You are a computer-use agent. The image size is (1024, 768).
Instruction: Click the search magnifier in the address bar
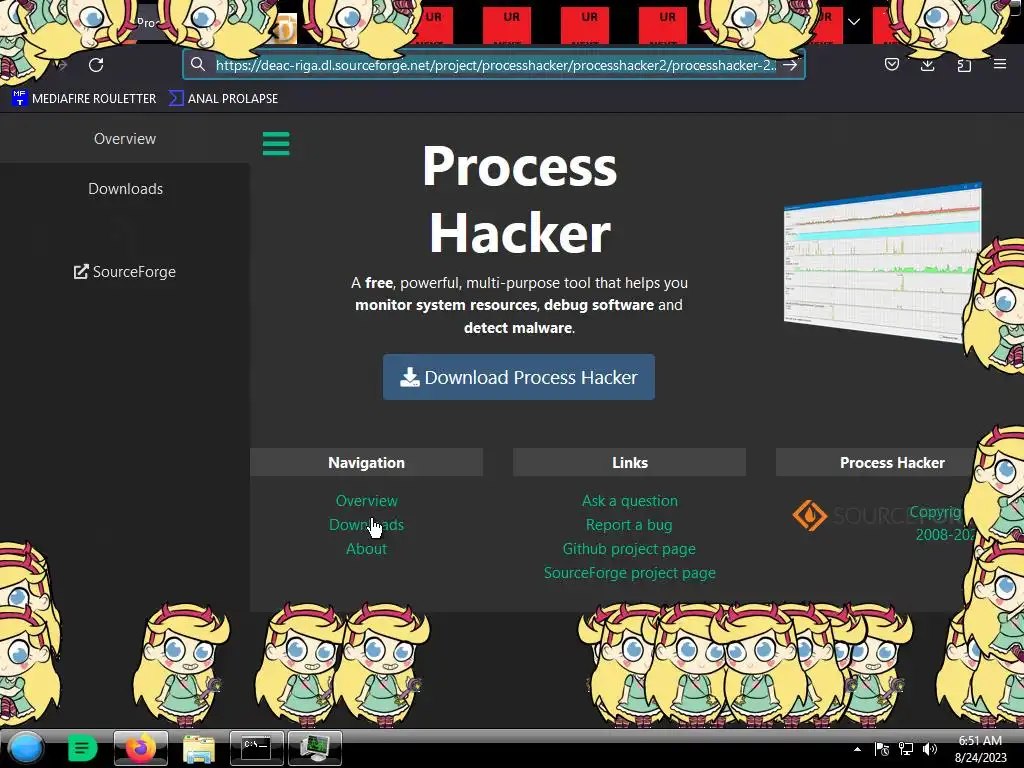click(198, 64)
